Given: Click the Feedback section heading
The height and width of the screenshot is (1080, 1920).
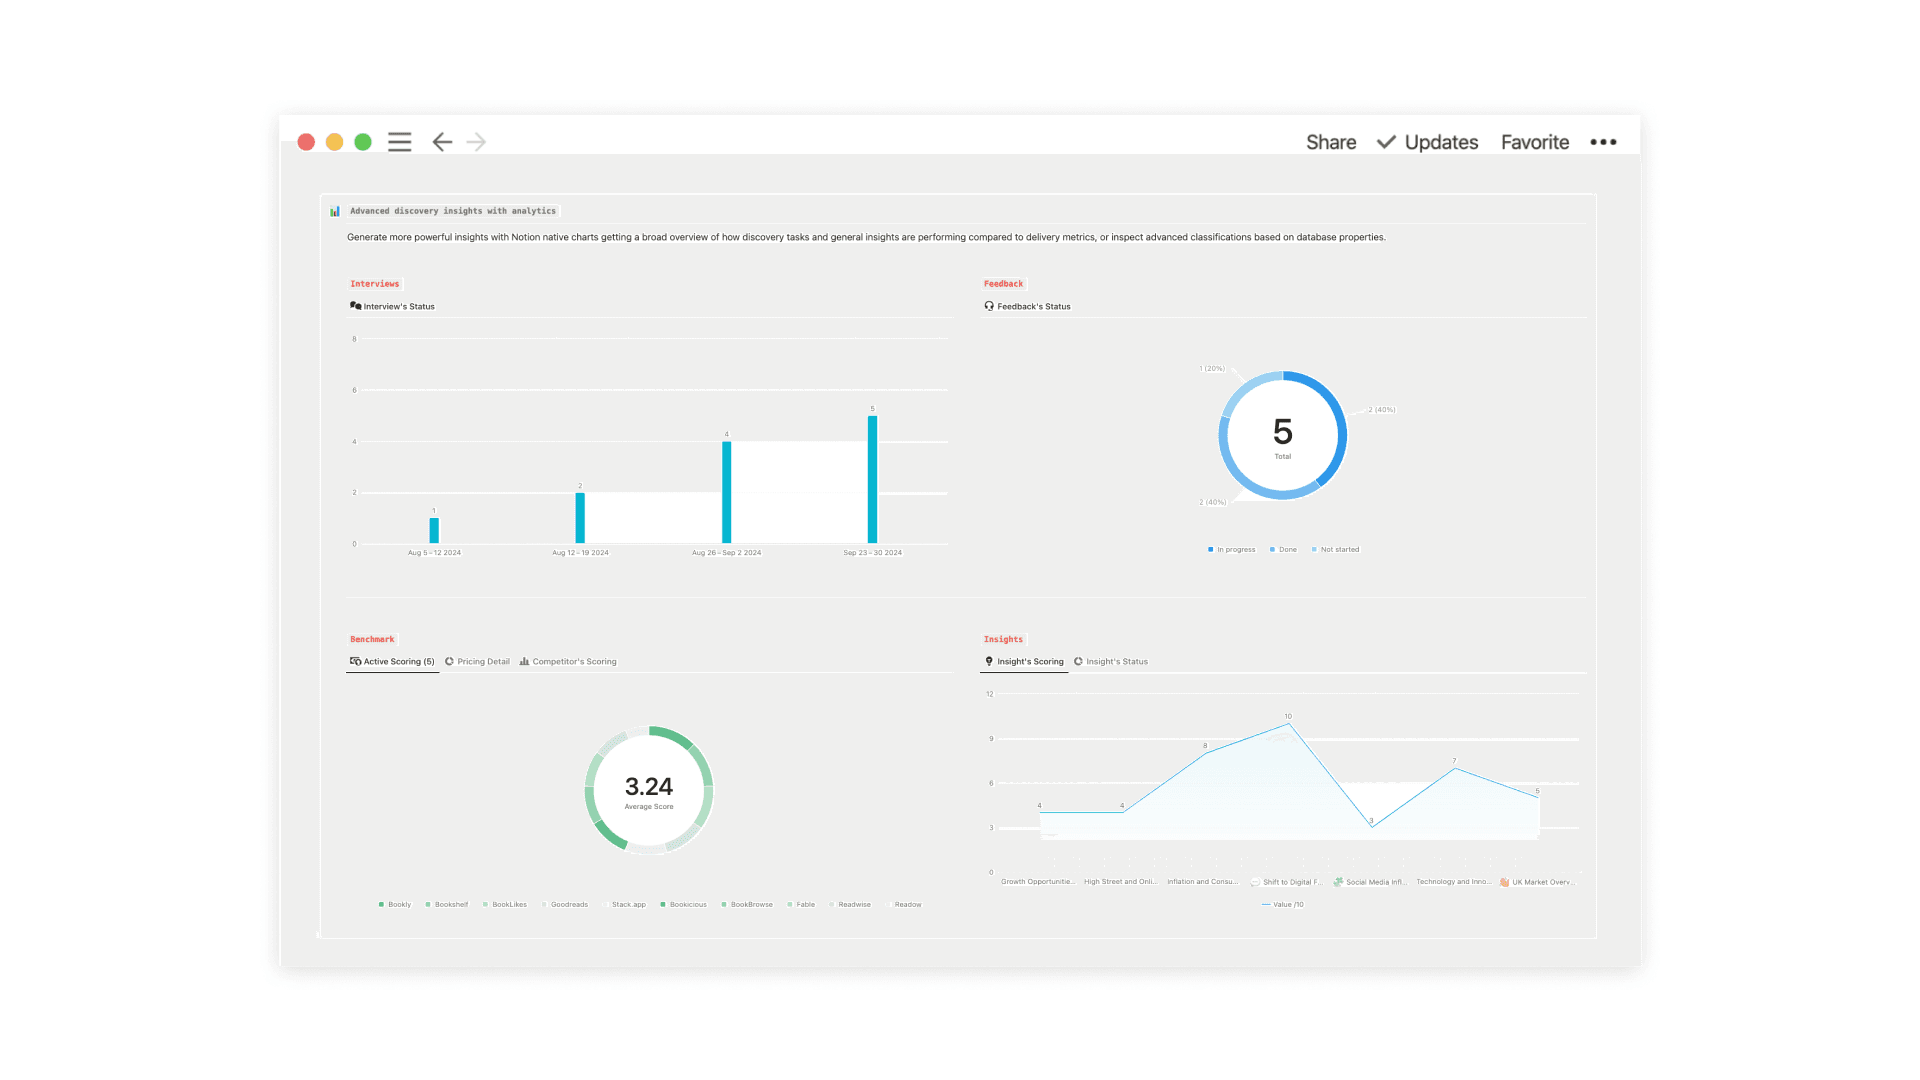Looking at the screenshot, I should (x=1003, y=284).
